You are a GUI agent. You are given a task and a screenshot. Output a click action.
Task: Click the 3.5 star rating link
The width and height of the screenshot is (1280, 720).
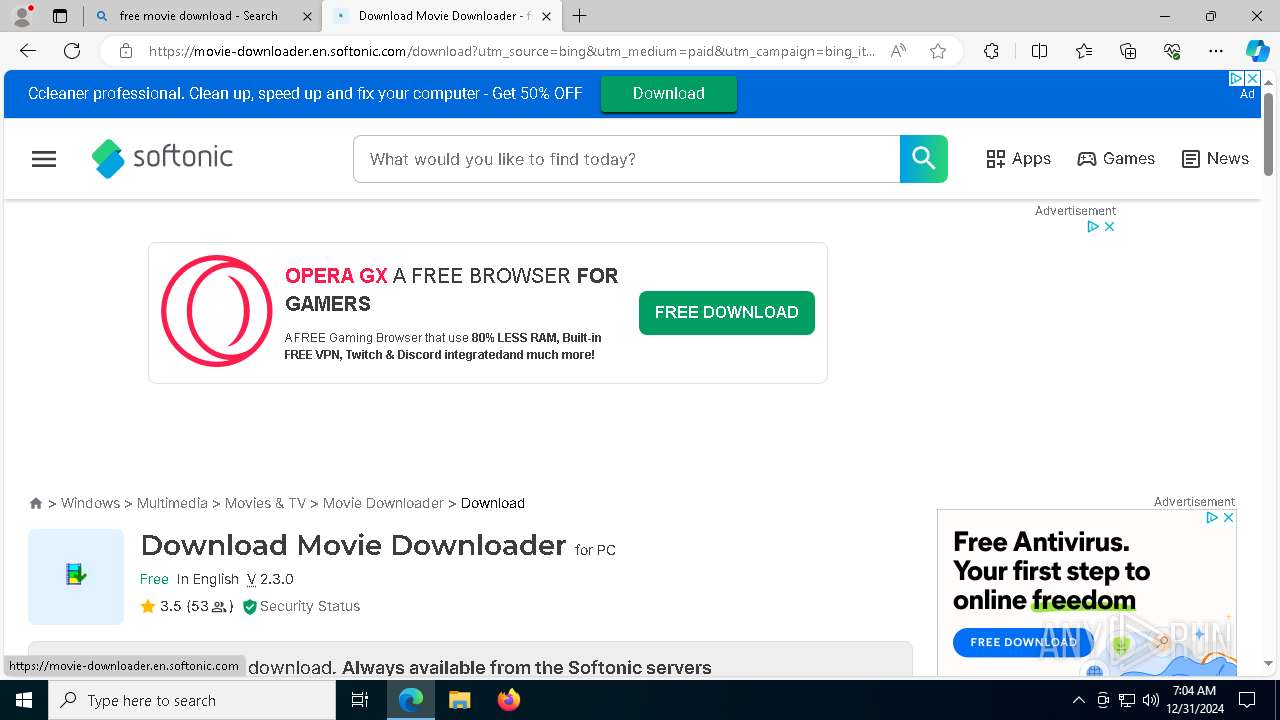pyautogui.click(x=187, y=606)
